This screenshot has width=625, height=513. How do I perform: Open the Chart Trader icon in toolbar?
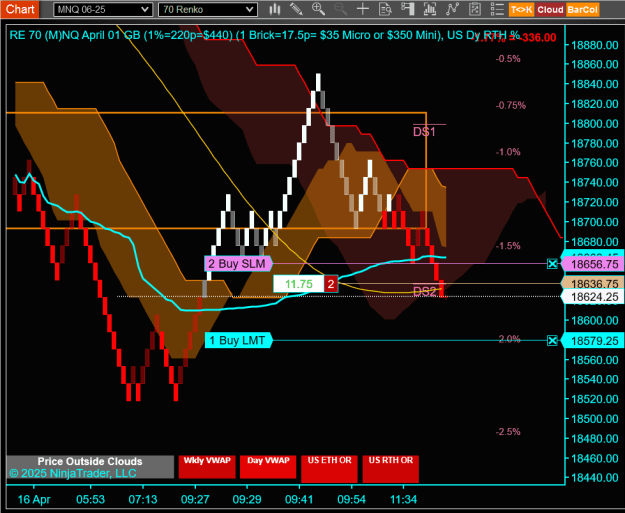407,9
